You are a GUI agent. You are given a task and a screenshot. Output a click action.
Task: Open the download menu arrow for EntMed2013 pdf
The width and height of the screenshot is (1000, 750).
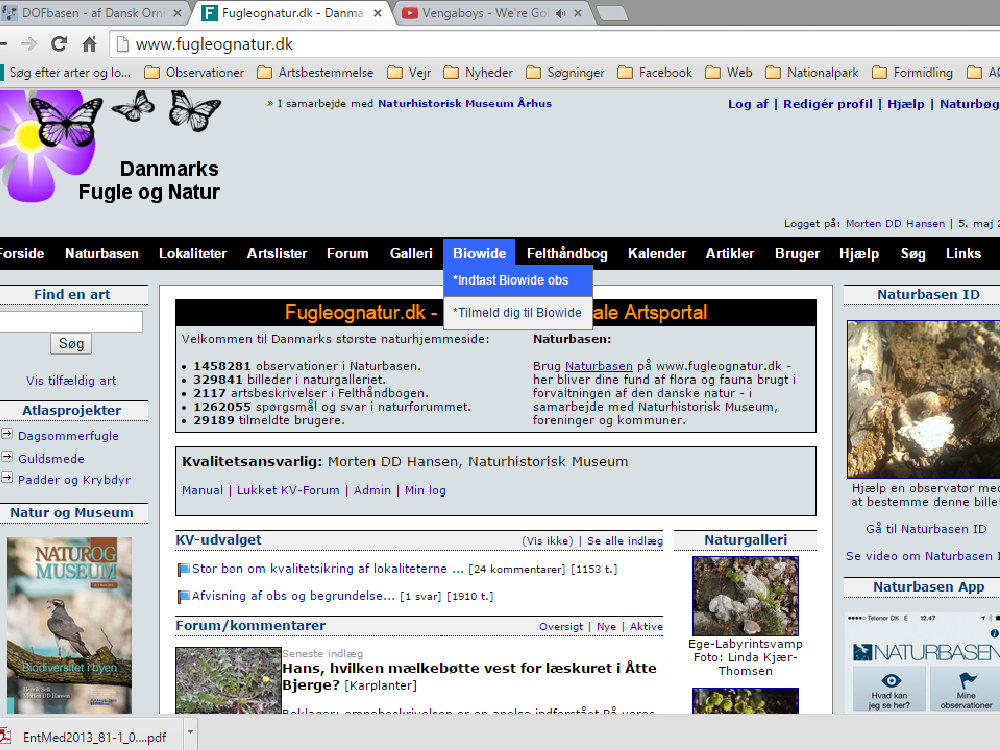[190, 732]
